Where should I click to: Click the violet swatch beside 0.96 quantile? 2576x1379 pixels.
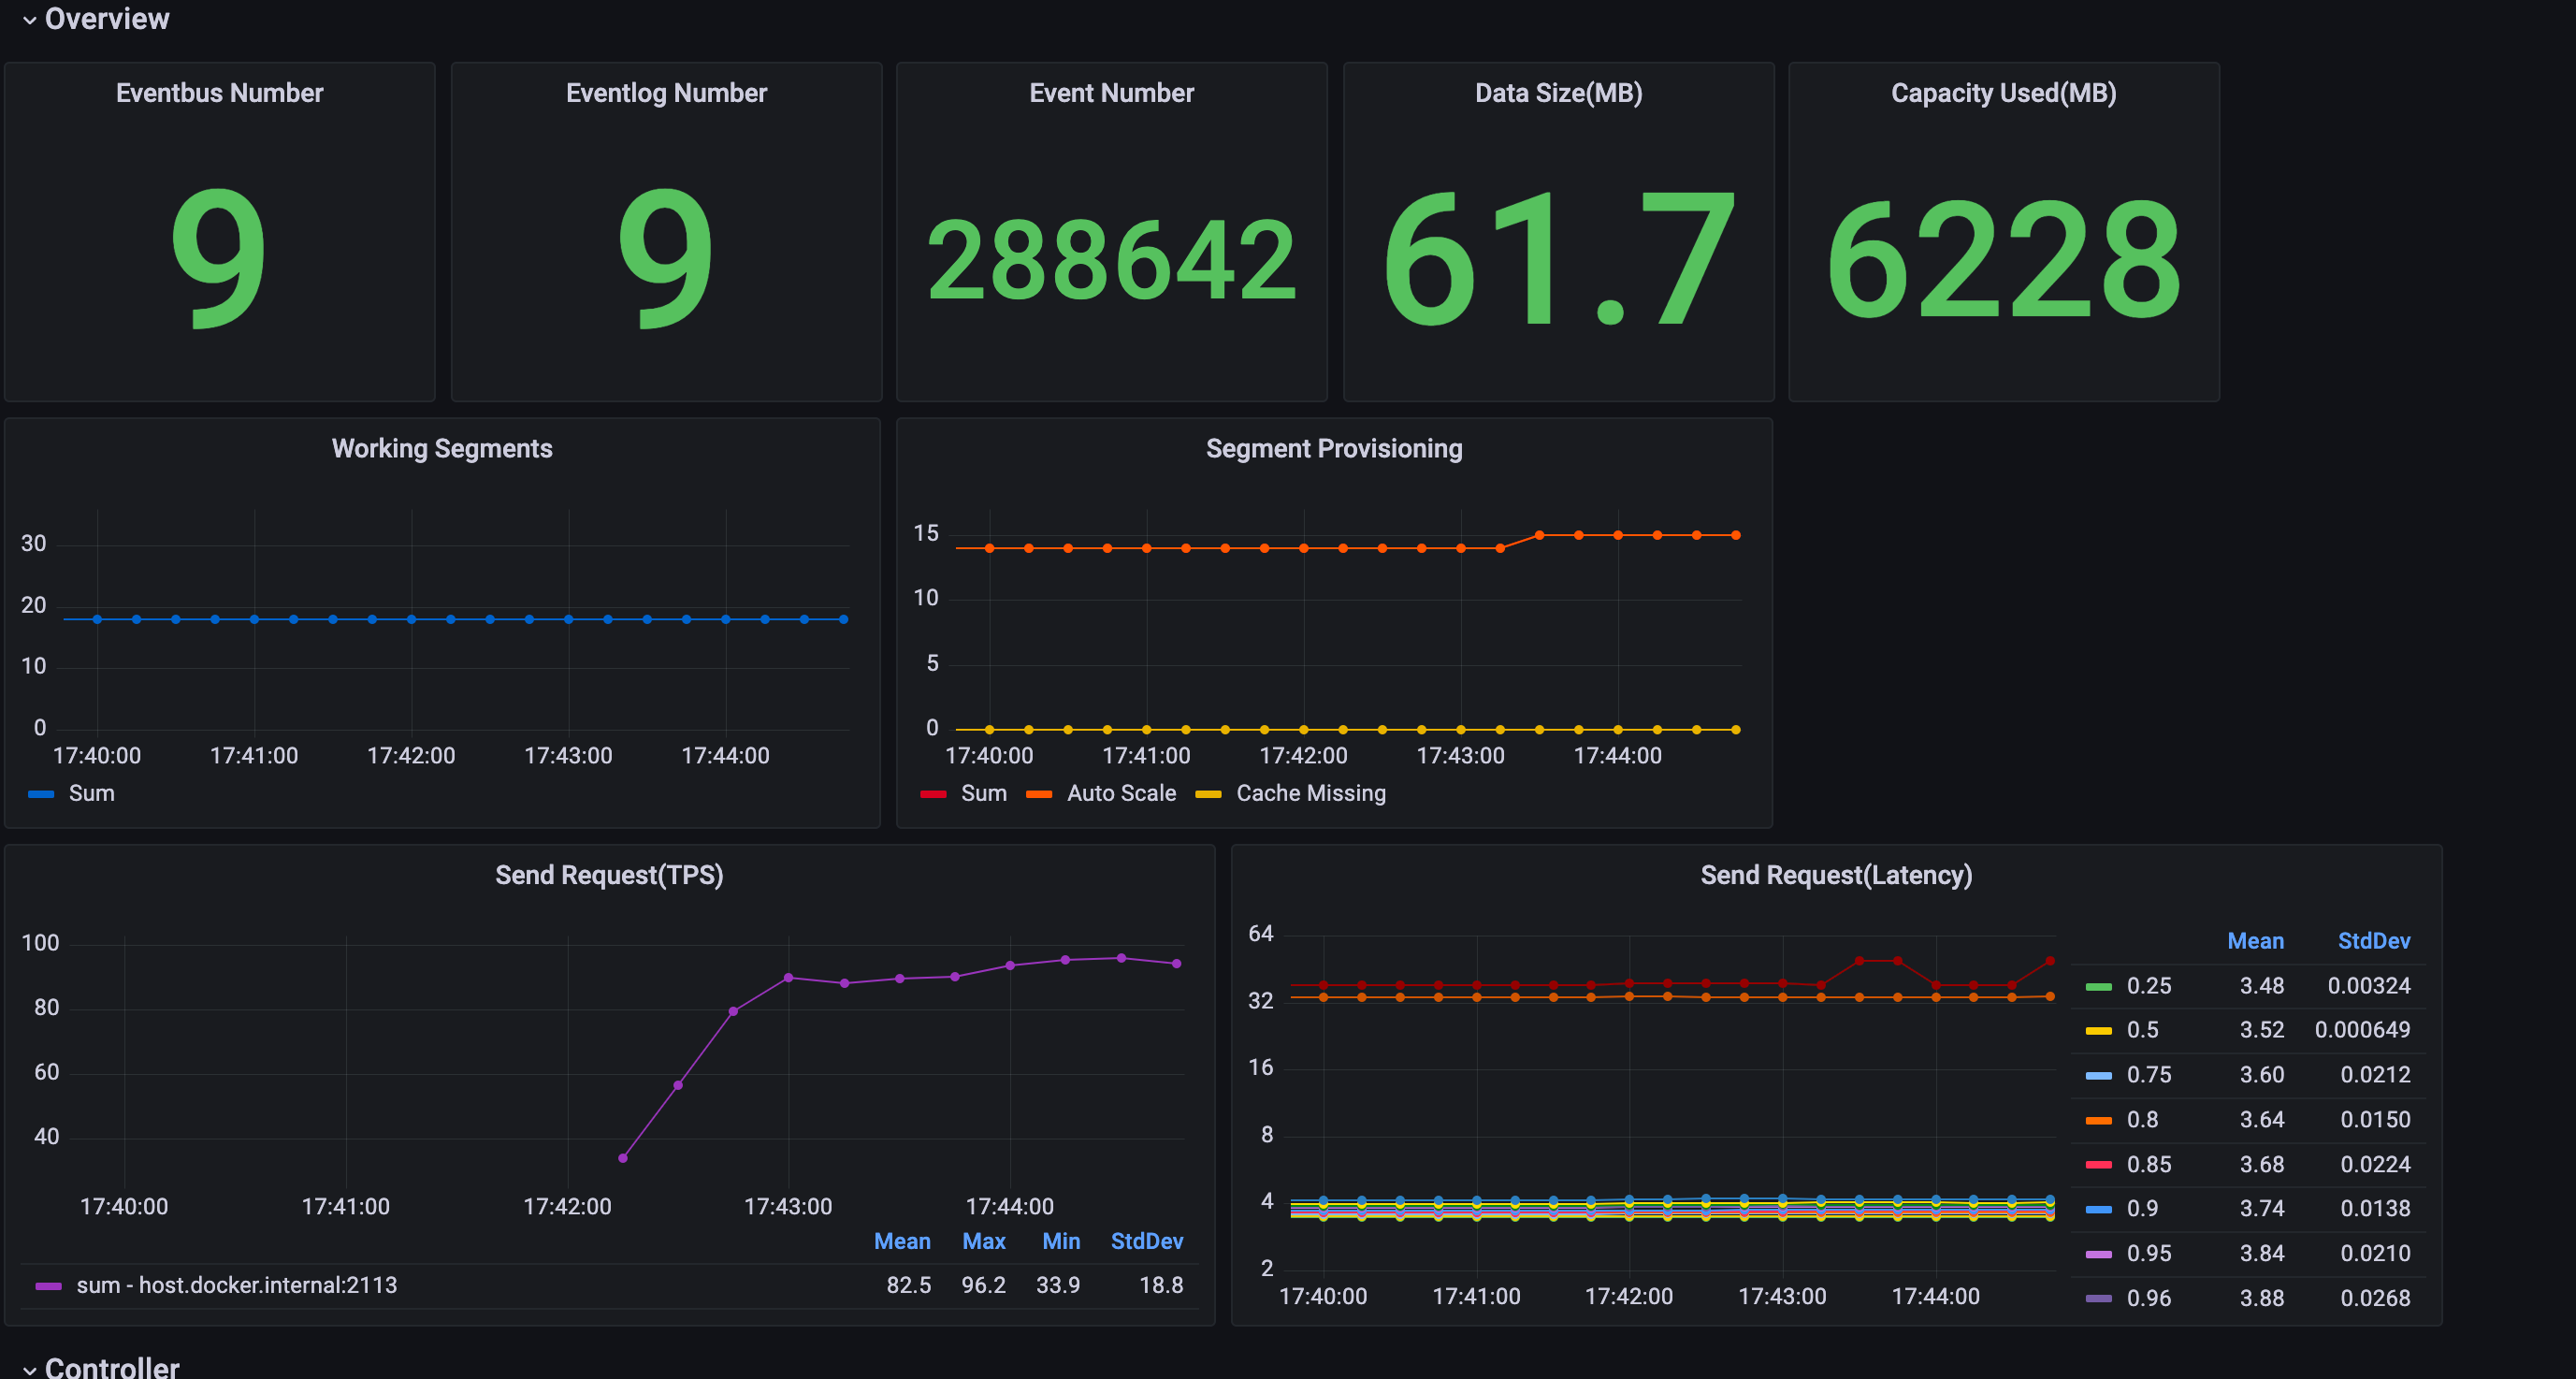coord(2098,1299)
